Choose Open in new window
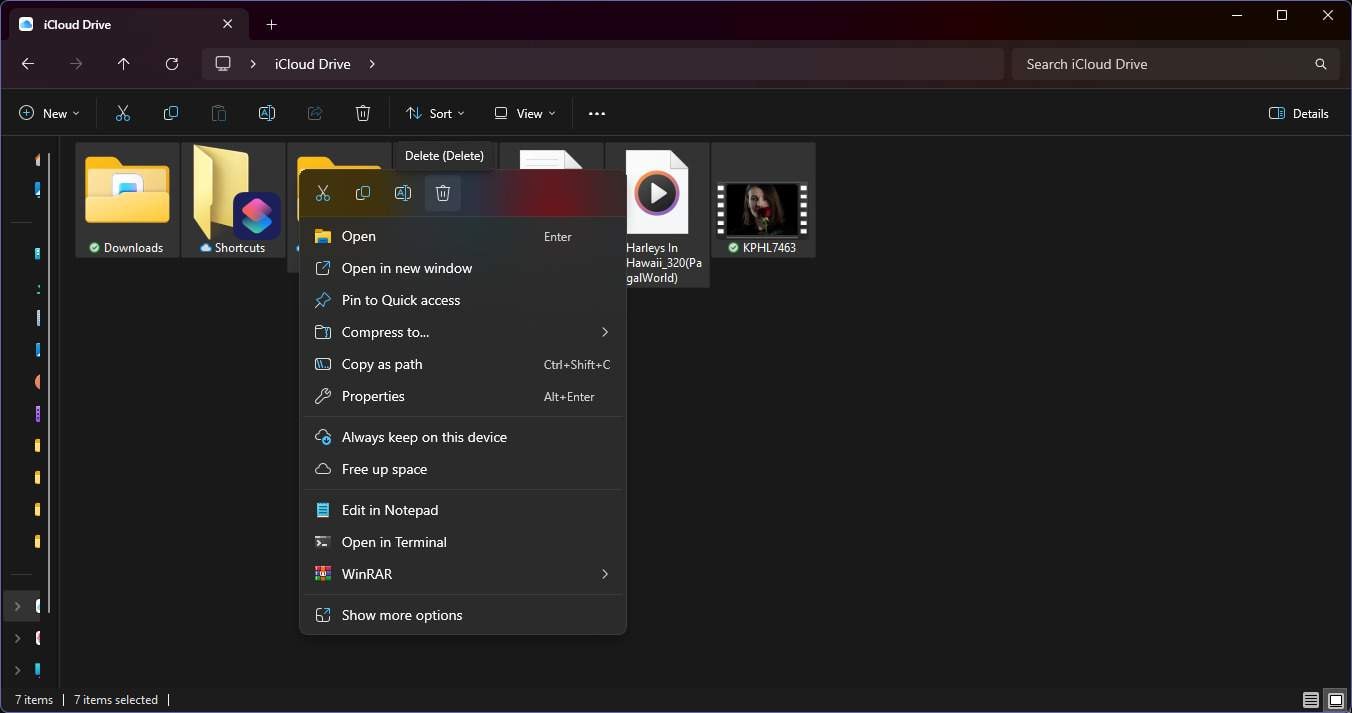 (x=463, y=268)
